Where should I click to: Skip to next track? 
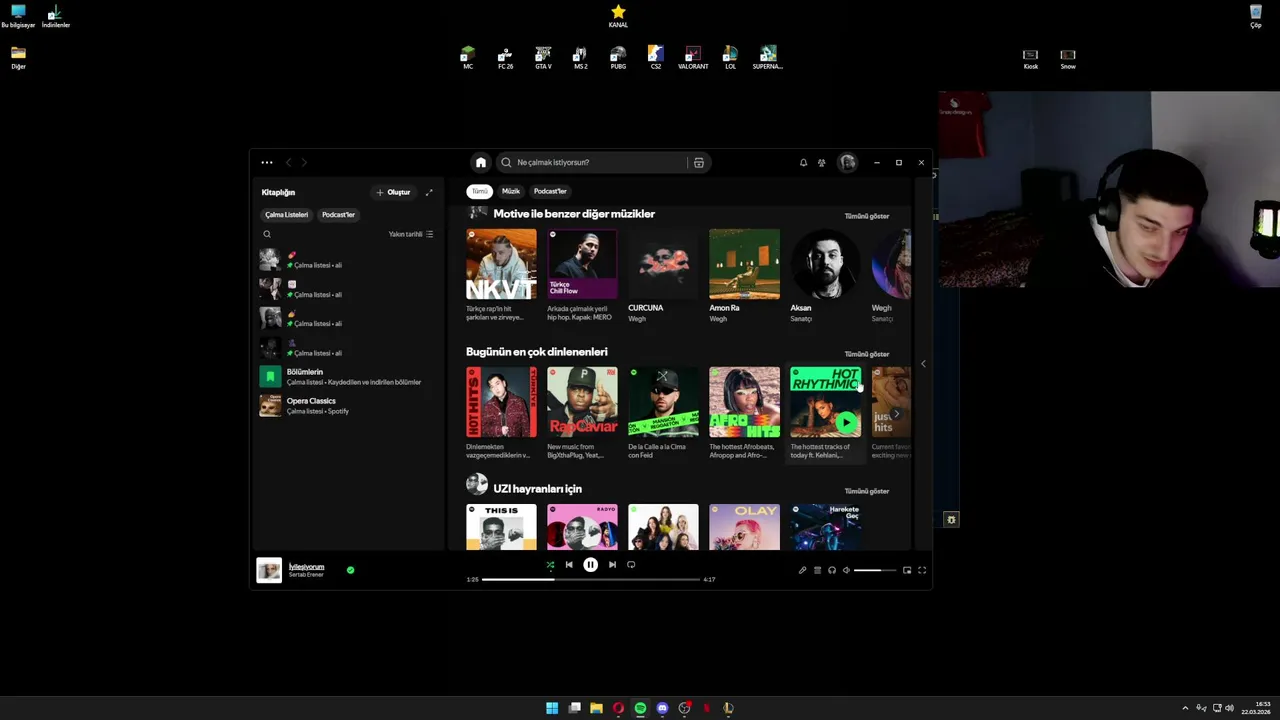click(612, 565)
